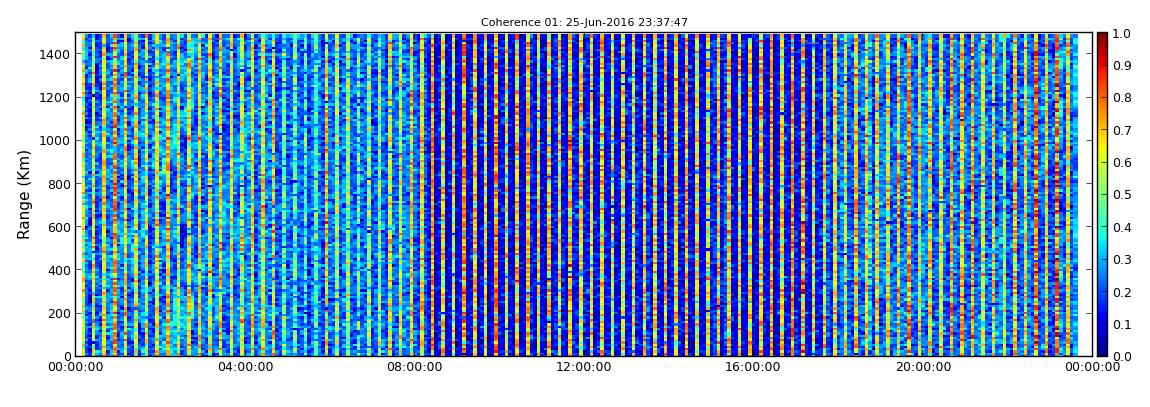Image resolution: width=1150 pixels, height=407 pixels.
Task: Click the colorbar label 1.0
Action: coord(1122,34)
